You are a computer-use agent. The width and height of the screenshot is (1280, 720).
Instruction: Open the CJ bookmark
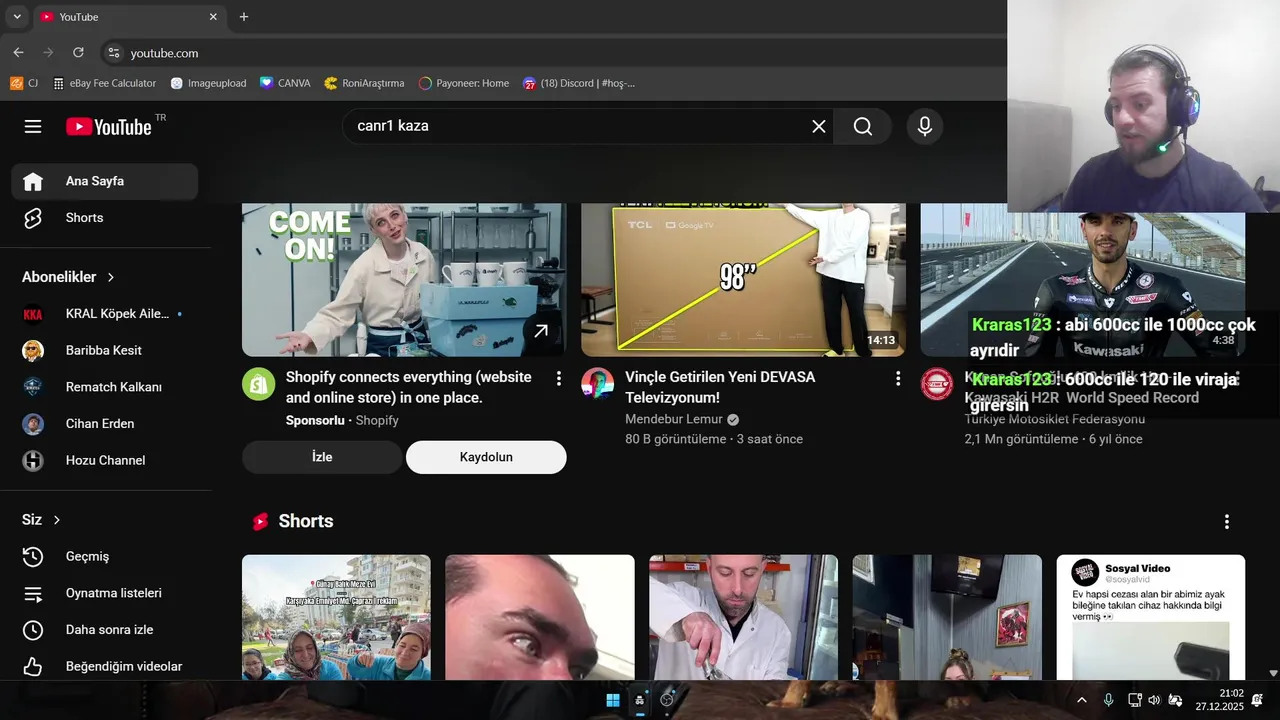25,83
